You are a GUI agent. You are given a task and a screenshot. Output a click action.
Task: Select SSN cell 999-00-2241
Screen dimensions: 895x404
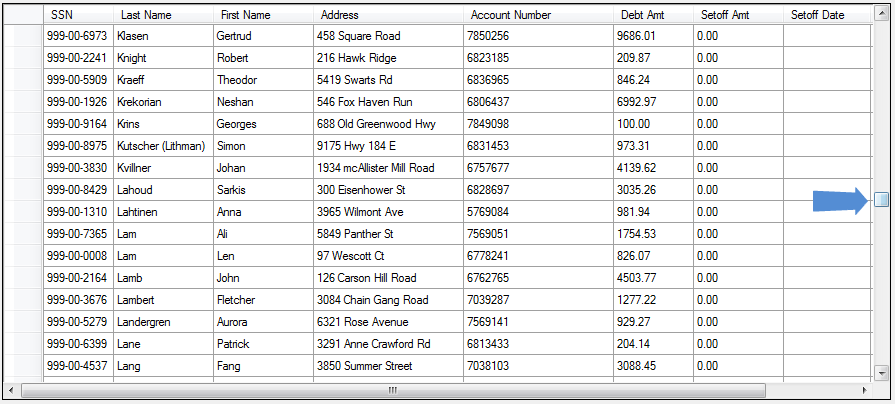point(79,58)
